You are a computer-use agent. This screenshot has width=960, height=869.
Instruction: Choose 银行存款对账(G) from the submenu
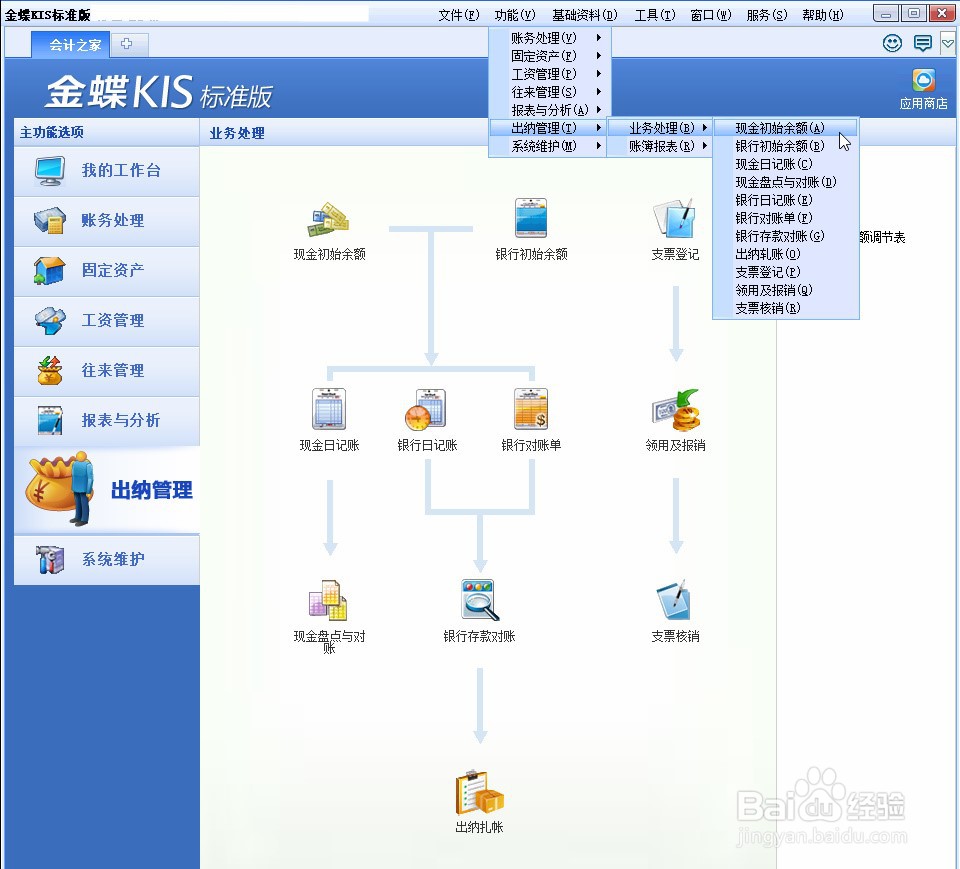pos(786,236)
